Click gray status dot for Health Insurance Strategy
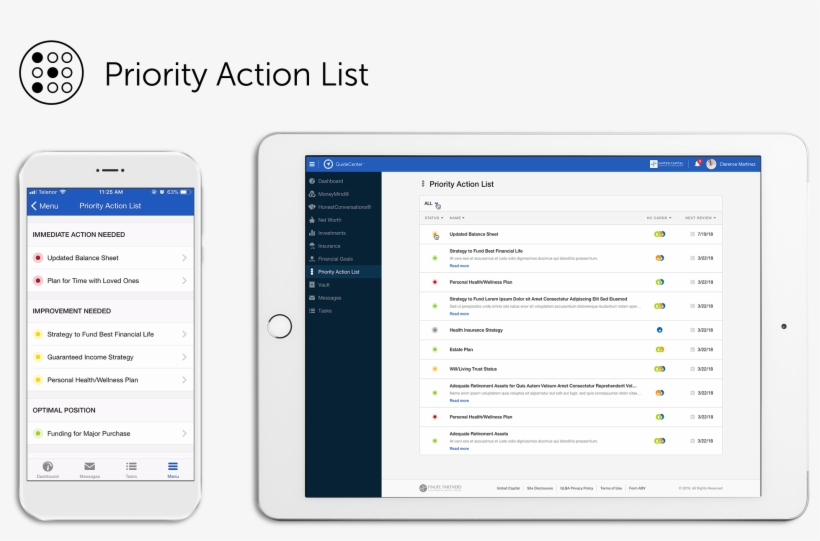The width and height of the screenshot is (820, 541). click(435, 330)
